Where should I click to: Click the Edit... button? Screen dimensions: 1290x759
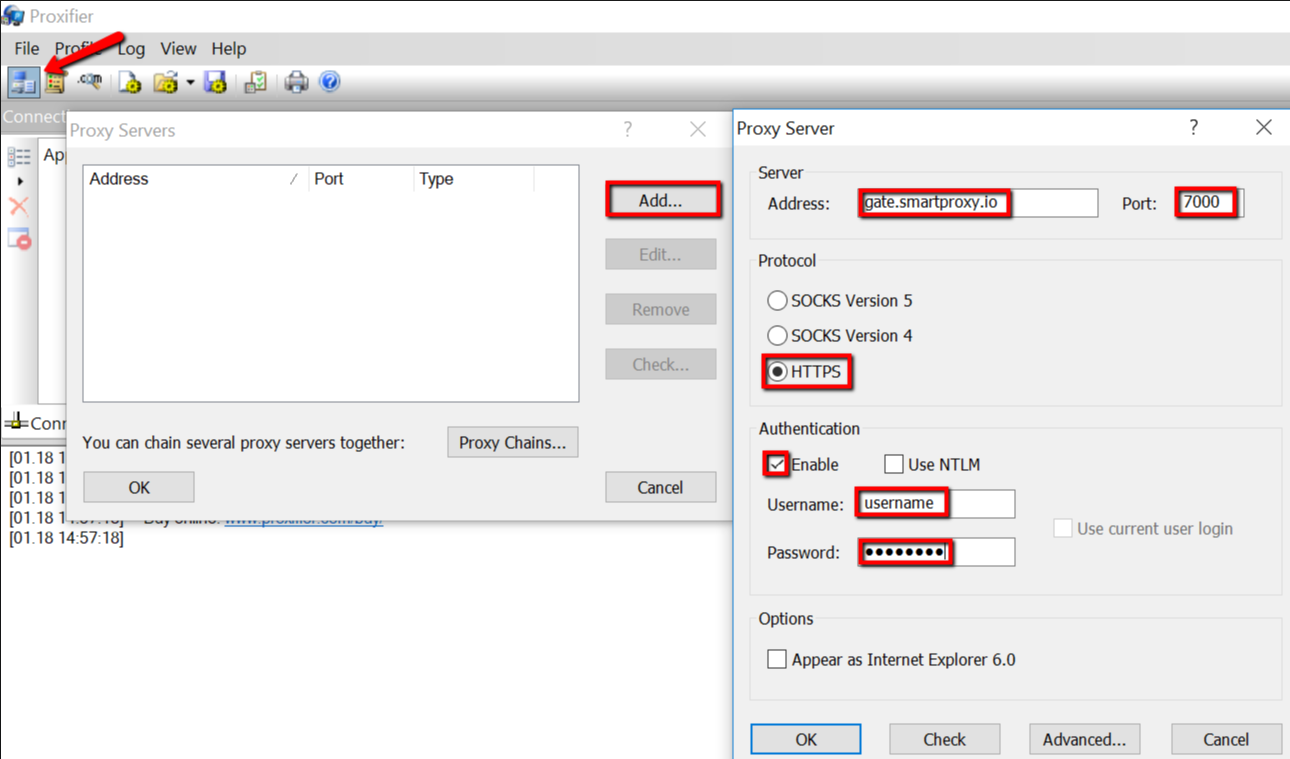pyautogui.click(x=661, y=254)
